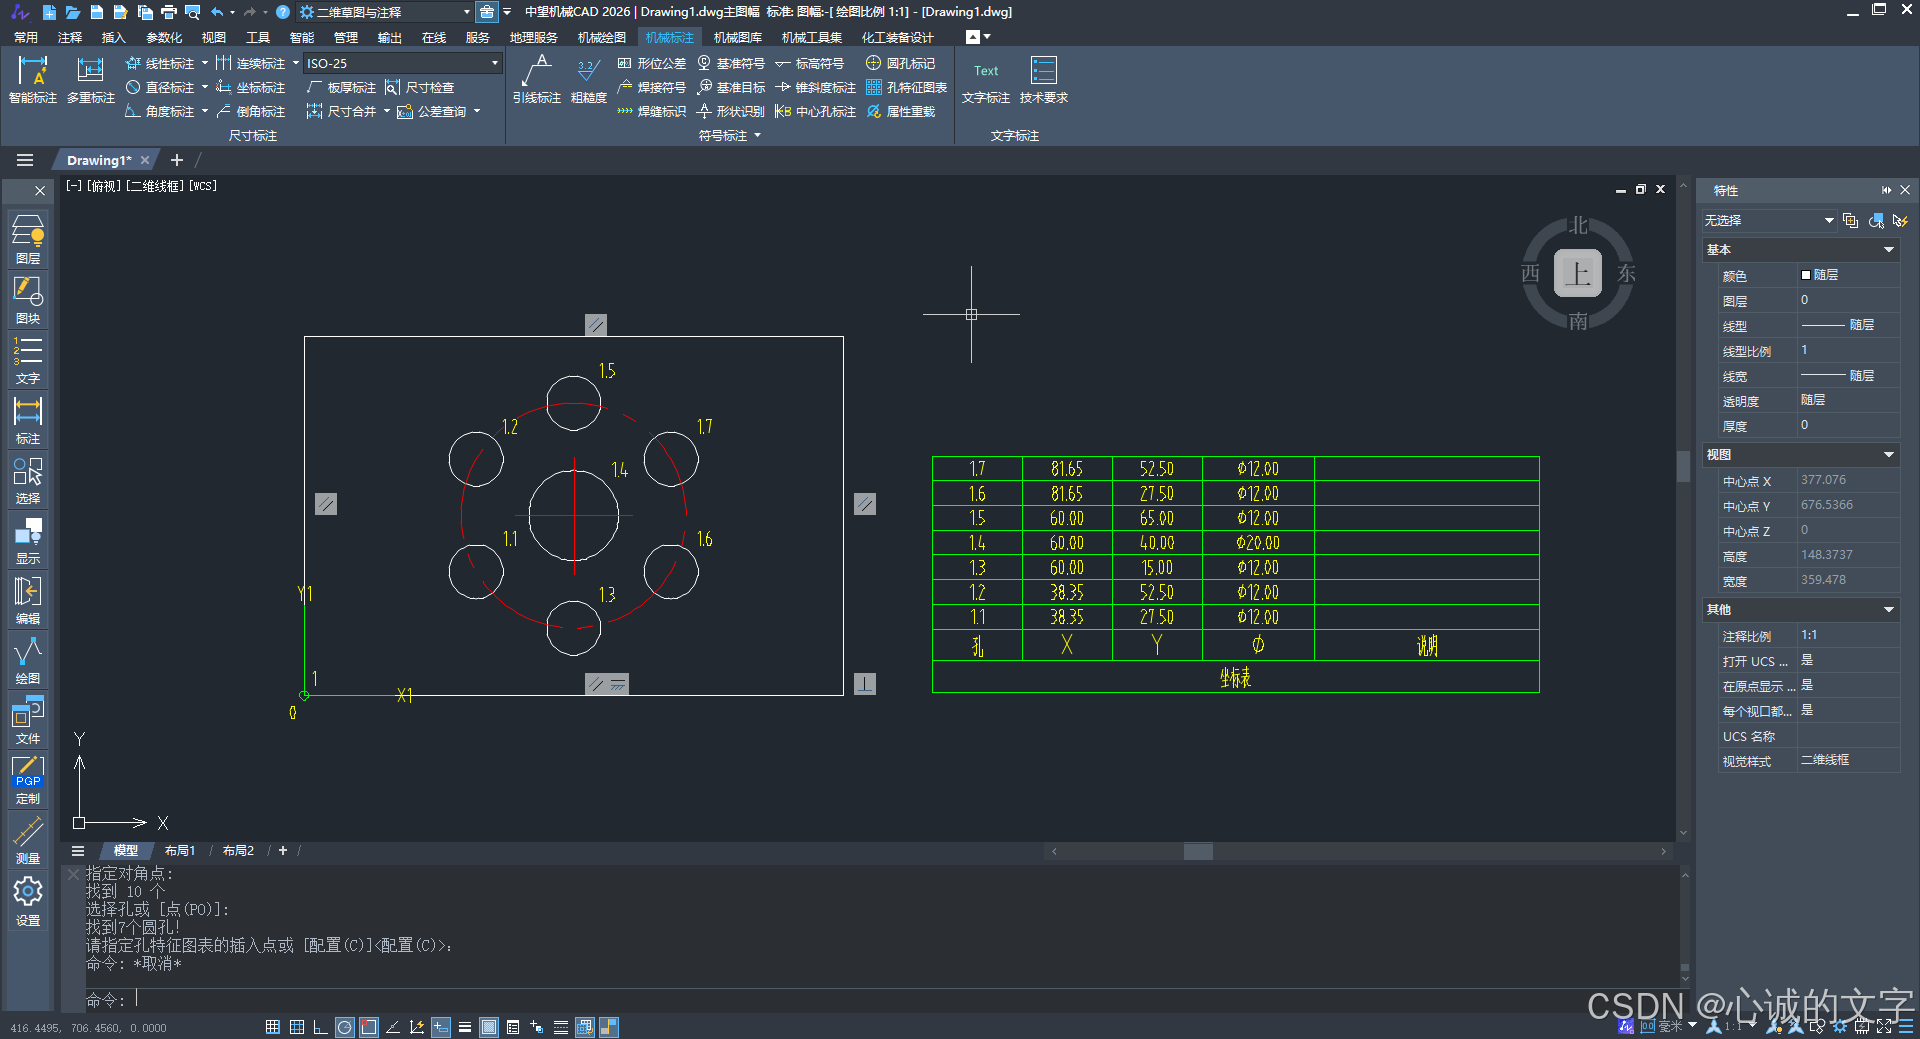This screenshot has height=1039, width=1920.
Task: Toggle full screen mode in status bar
Action: [1884, 1026]
